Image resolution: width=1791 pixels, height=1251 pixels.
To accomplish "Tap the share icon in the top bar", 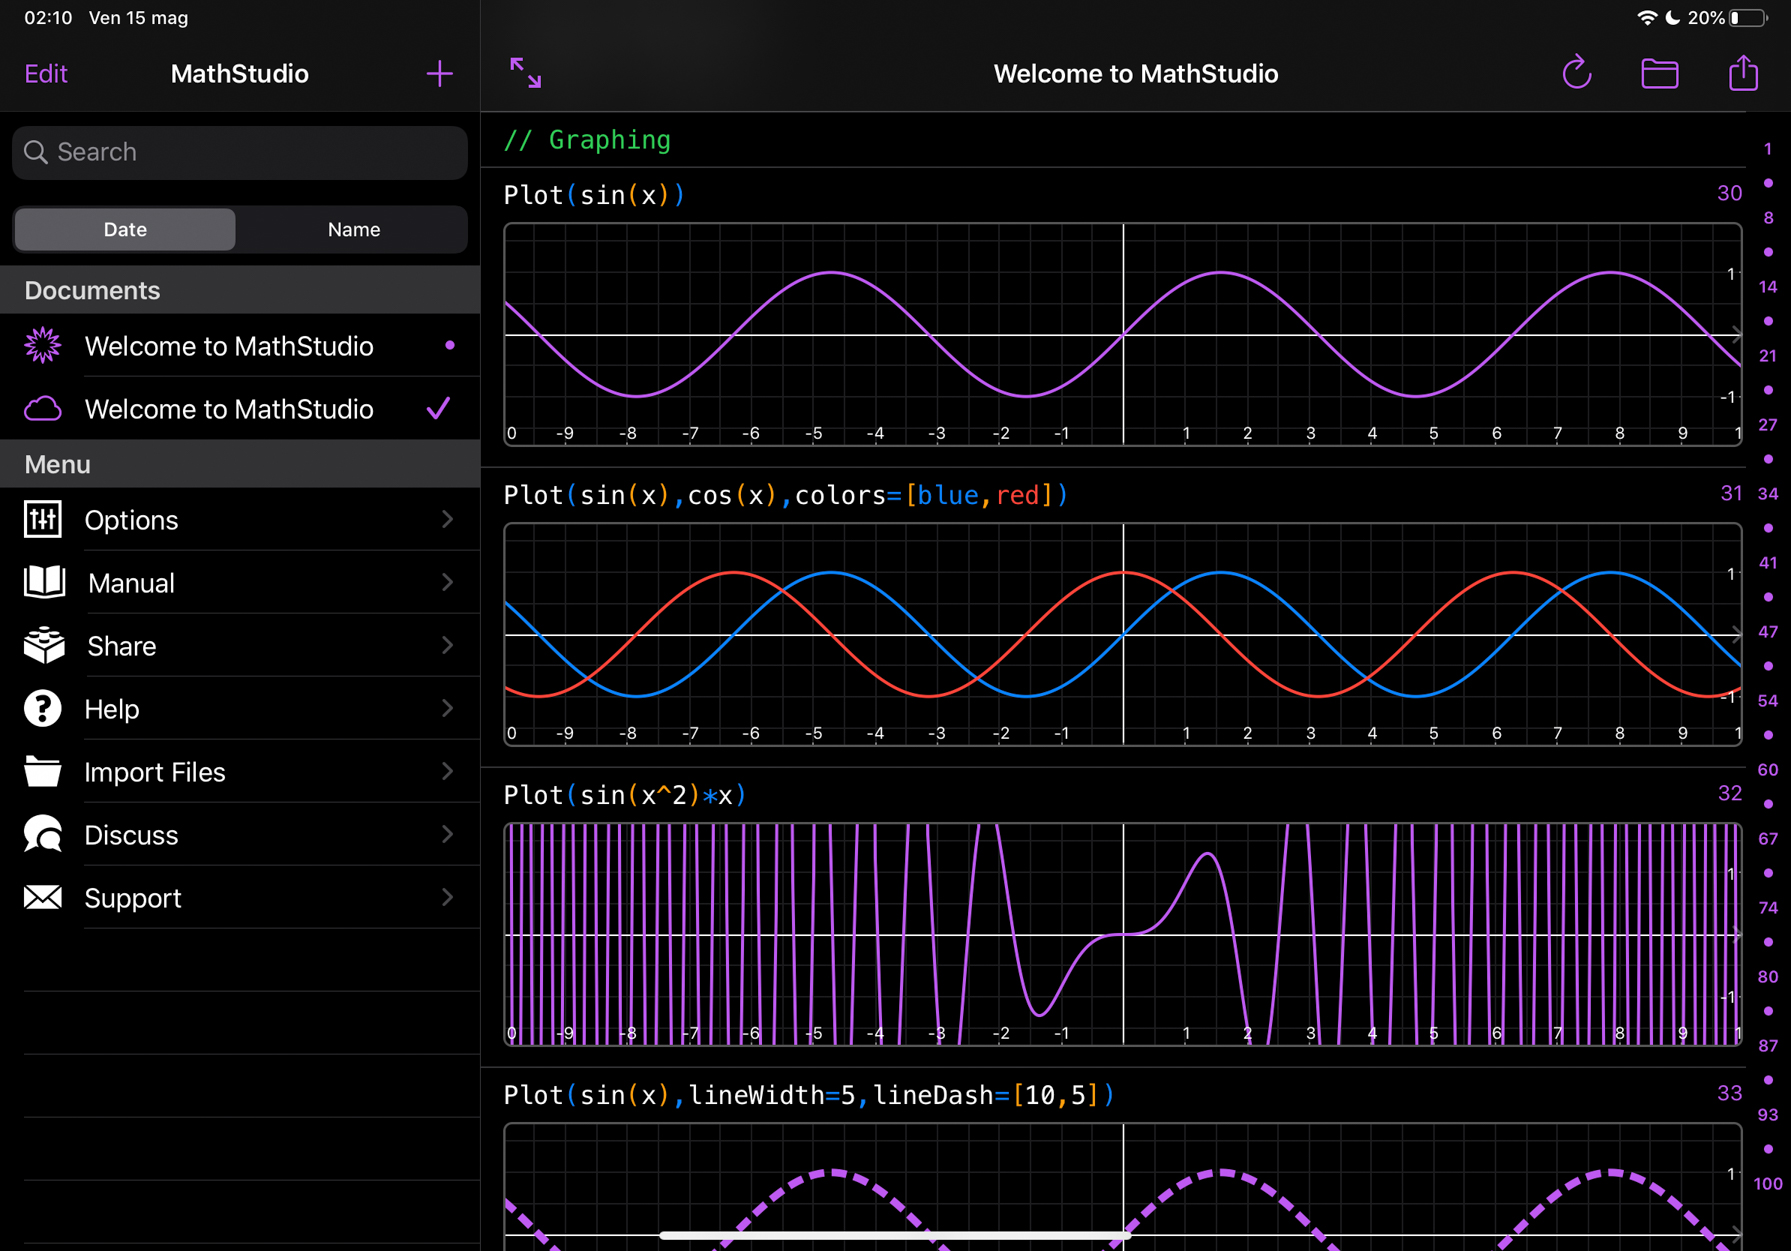I will 1743,72.
